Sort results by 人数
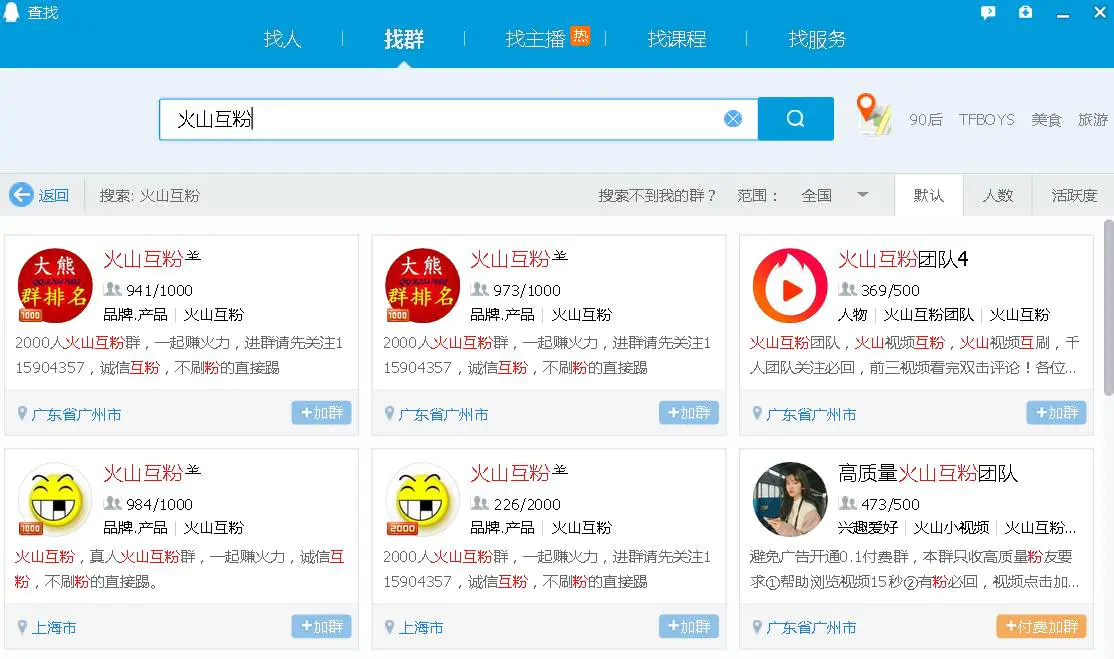This screenshot has height=659, width=1114. [x=997, y=195]
